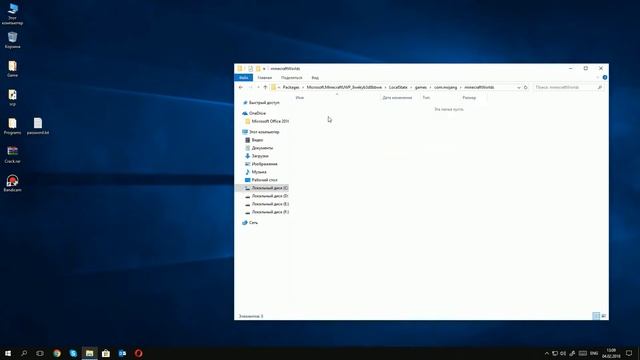
Task: Open the Поделиться ribbon tab
Action: click(291, 78)
